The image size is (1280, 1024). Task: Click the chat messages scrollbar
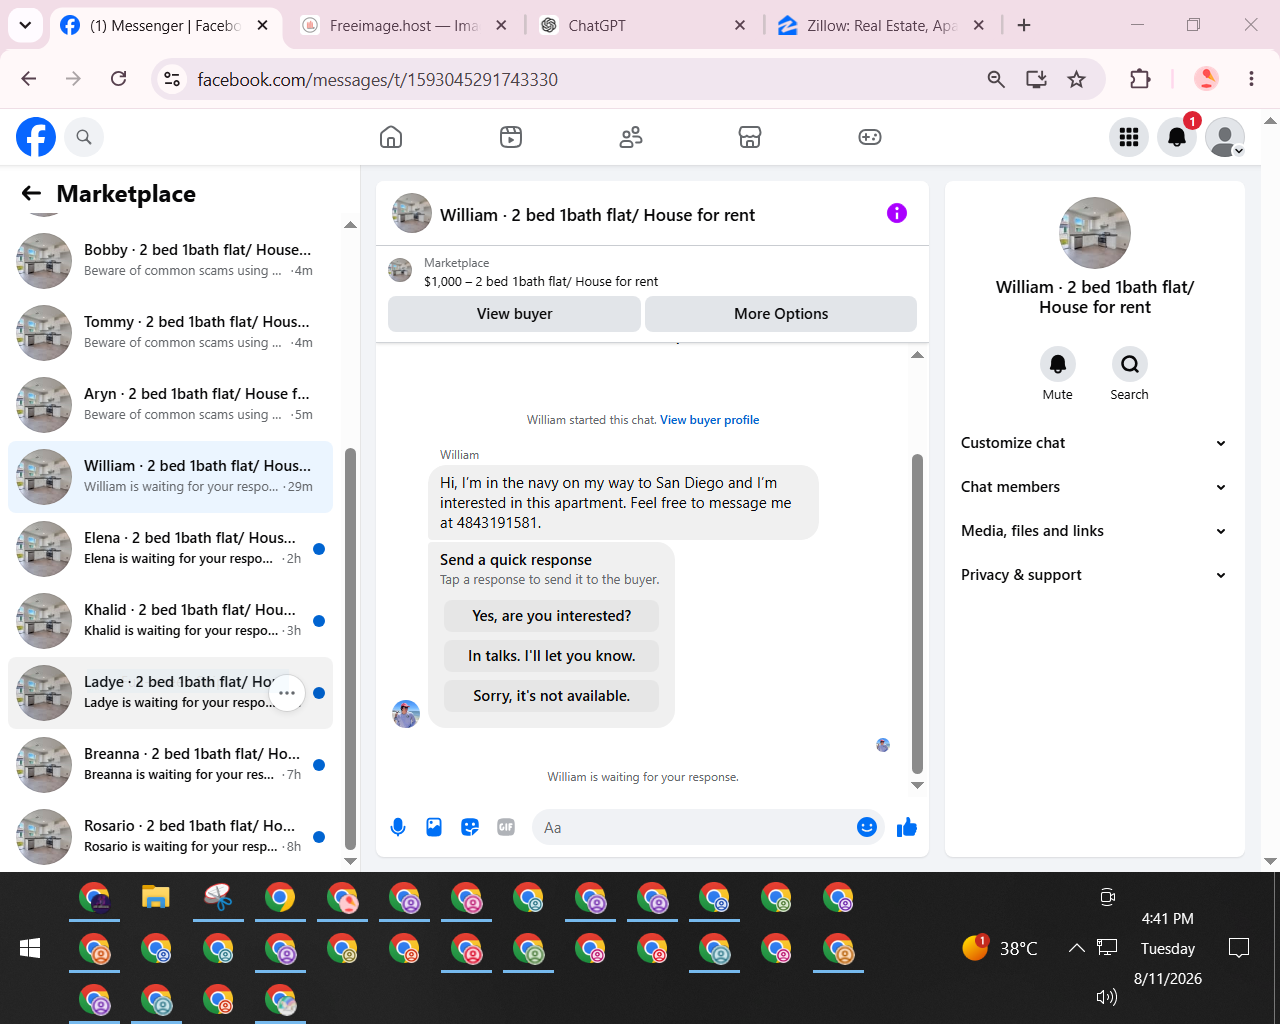click(x=917, y=613)
